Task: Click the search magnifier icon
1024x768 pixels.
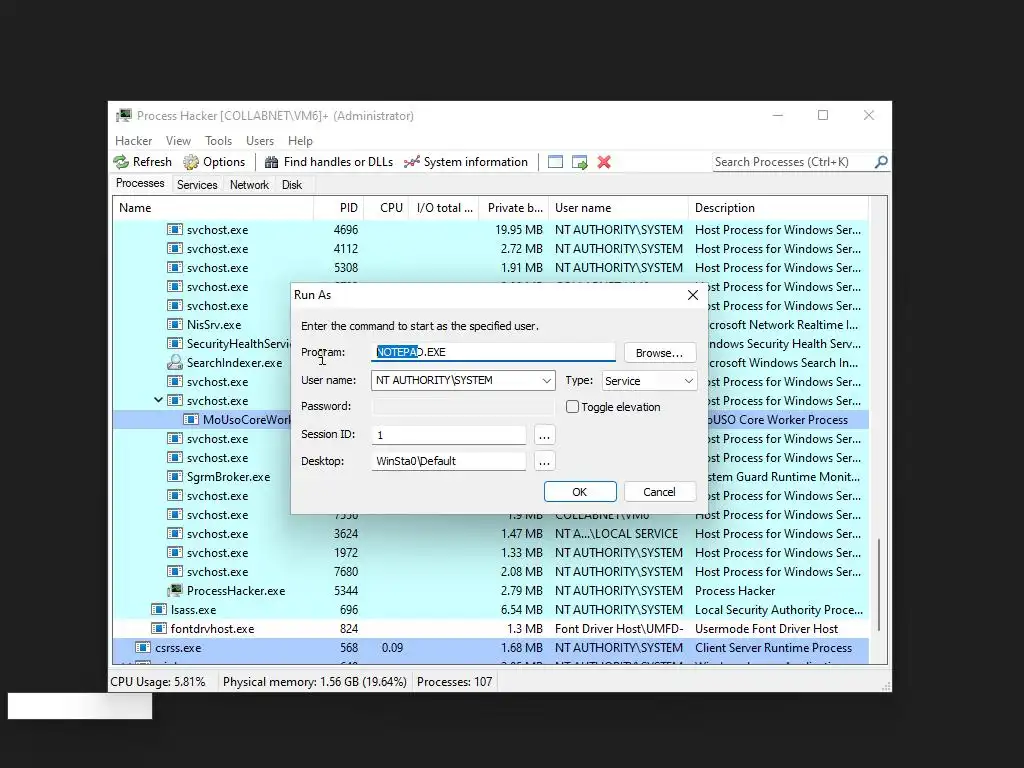Action: [x=881, y=162]
